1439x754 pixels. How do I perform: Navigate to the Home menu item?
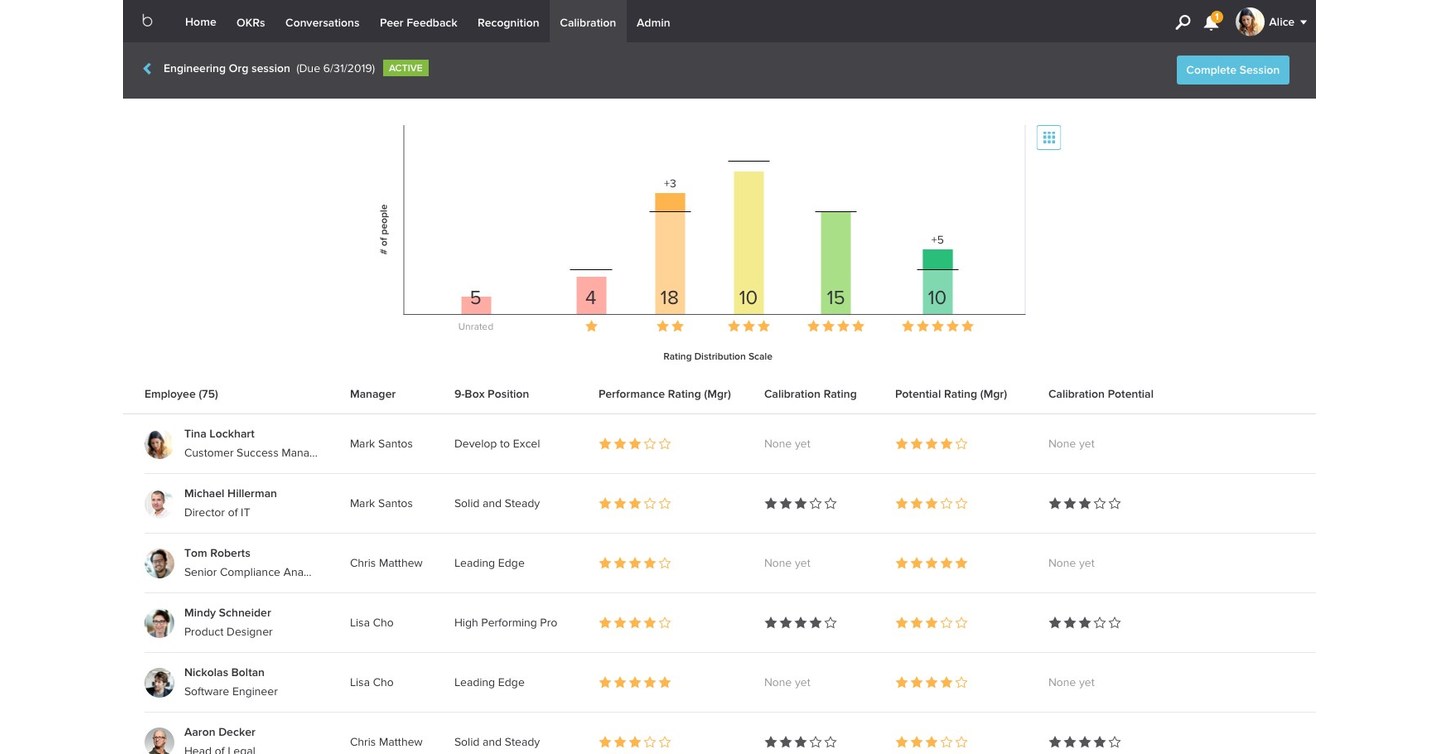(x=199, y=21)
